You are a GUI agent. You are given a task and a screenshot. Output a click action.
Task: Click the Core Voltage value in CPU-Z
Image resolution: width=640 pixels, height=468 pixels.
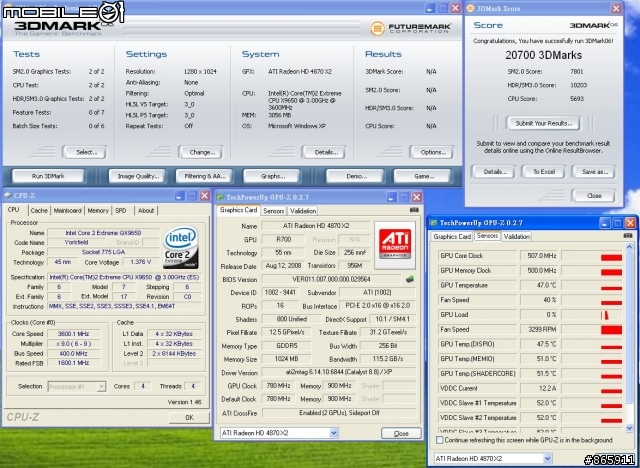coord(140,262)
